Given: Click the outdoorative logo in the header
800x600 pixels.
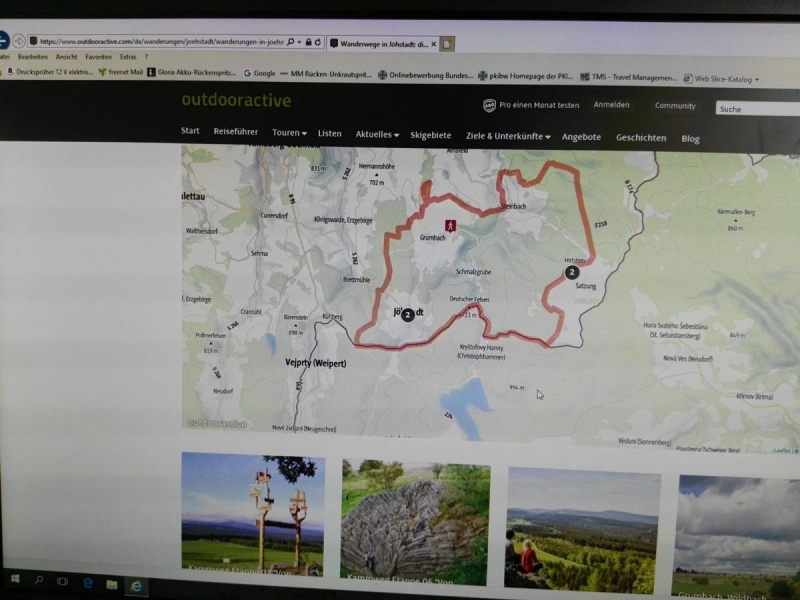Looking at the screenshot, I should (x=236, y=100).
